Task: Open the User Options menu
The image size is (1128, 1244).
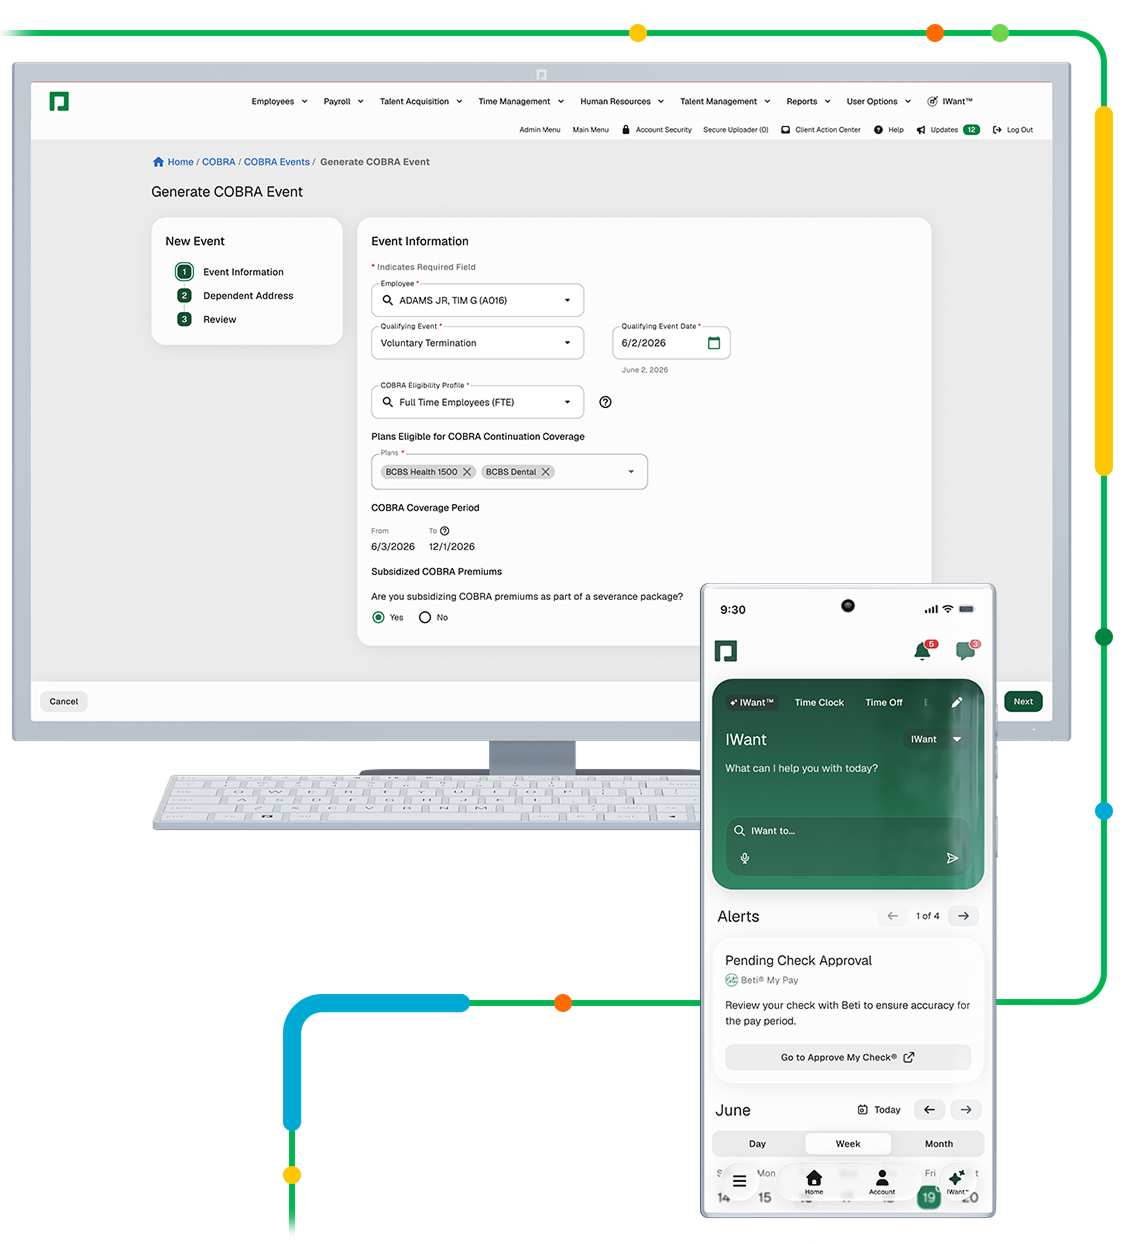Action: coord(879,101)
